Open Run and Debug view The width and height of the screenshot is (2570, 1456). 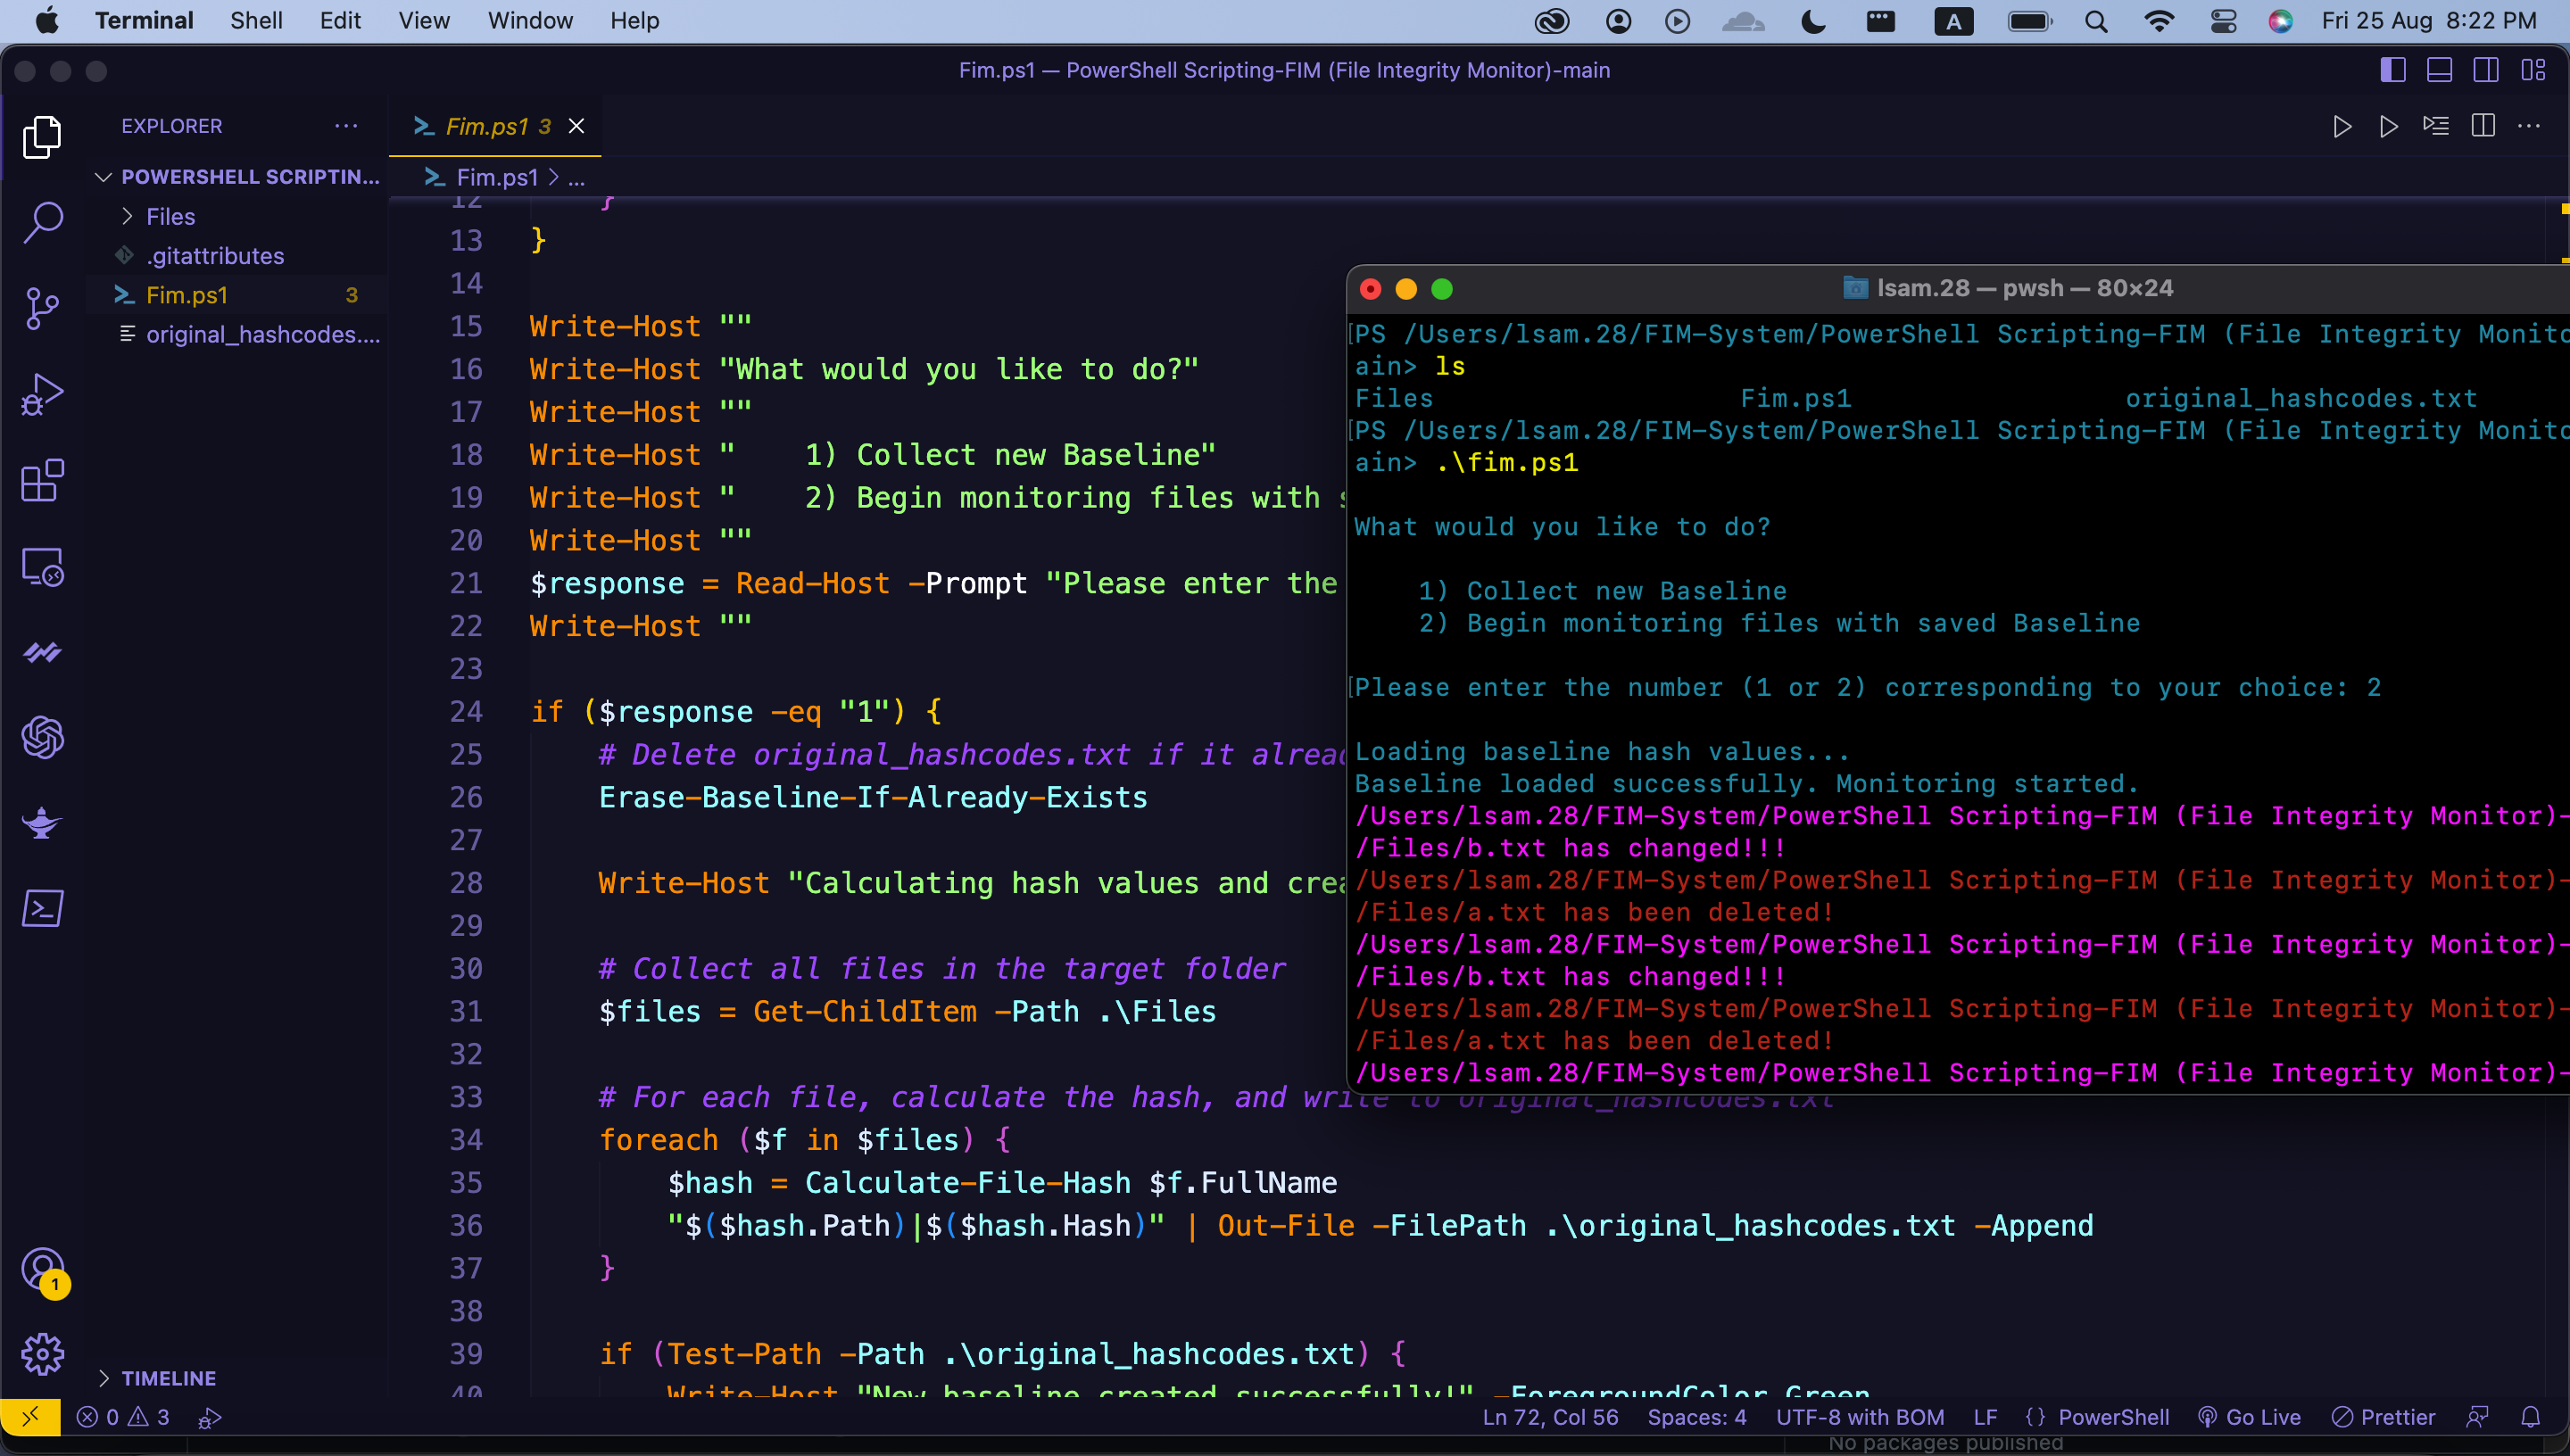pos(42,394)
